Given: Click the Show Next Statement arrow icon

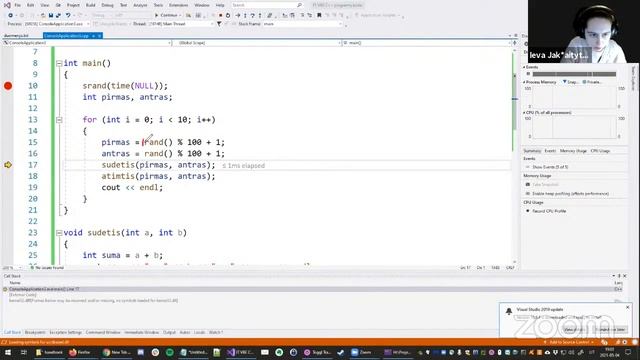Looking at the screenshot, I should [238, 15].
